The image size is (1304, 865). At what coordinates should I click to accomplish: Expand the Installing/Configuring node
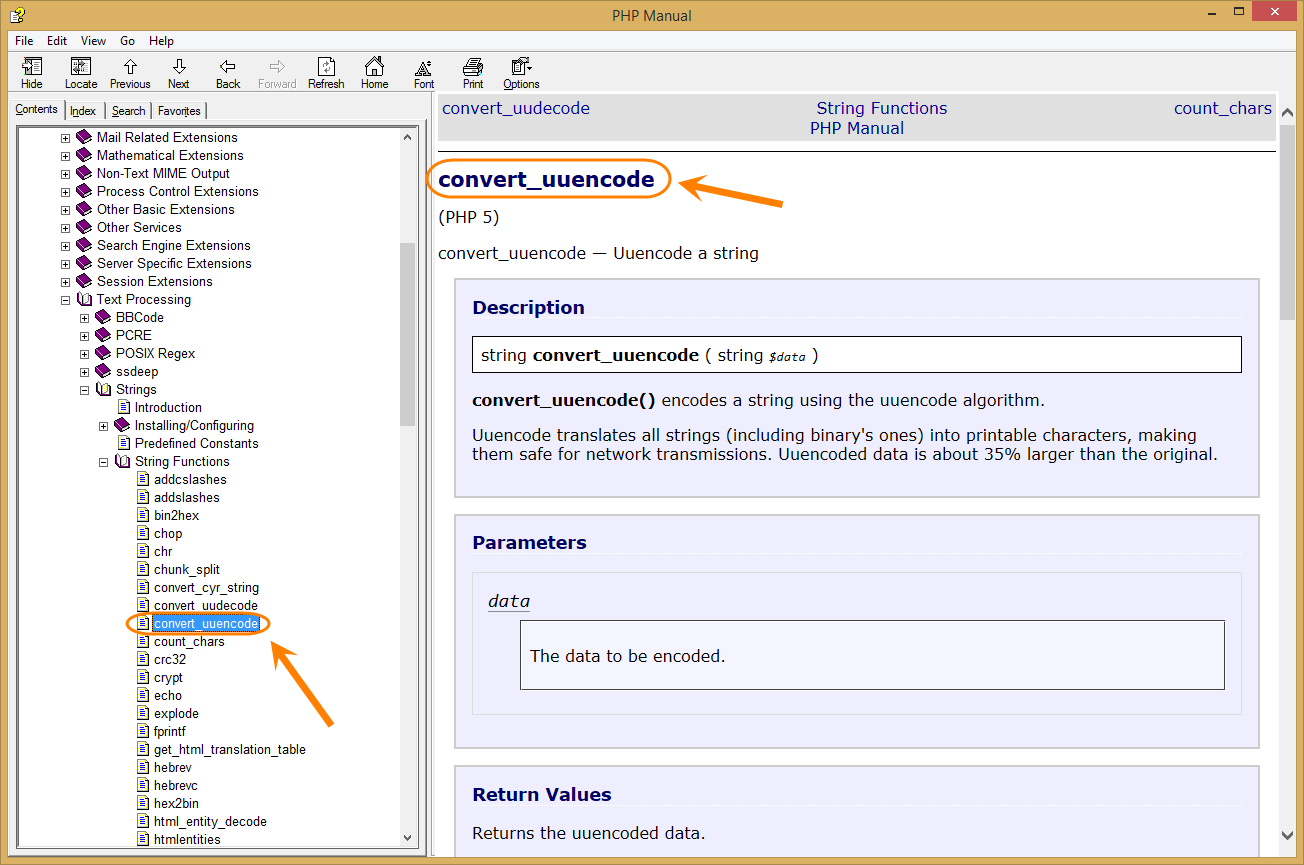point(104,426)
